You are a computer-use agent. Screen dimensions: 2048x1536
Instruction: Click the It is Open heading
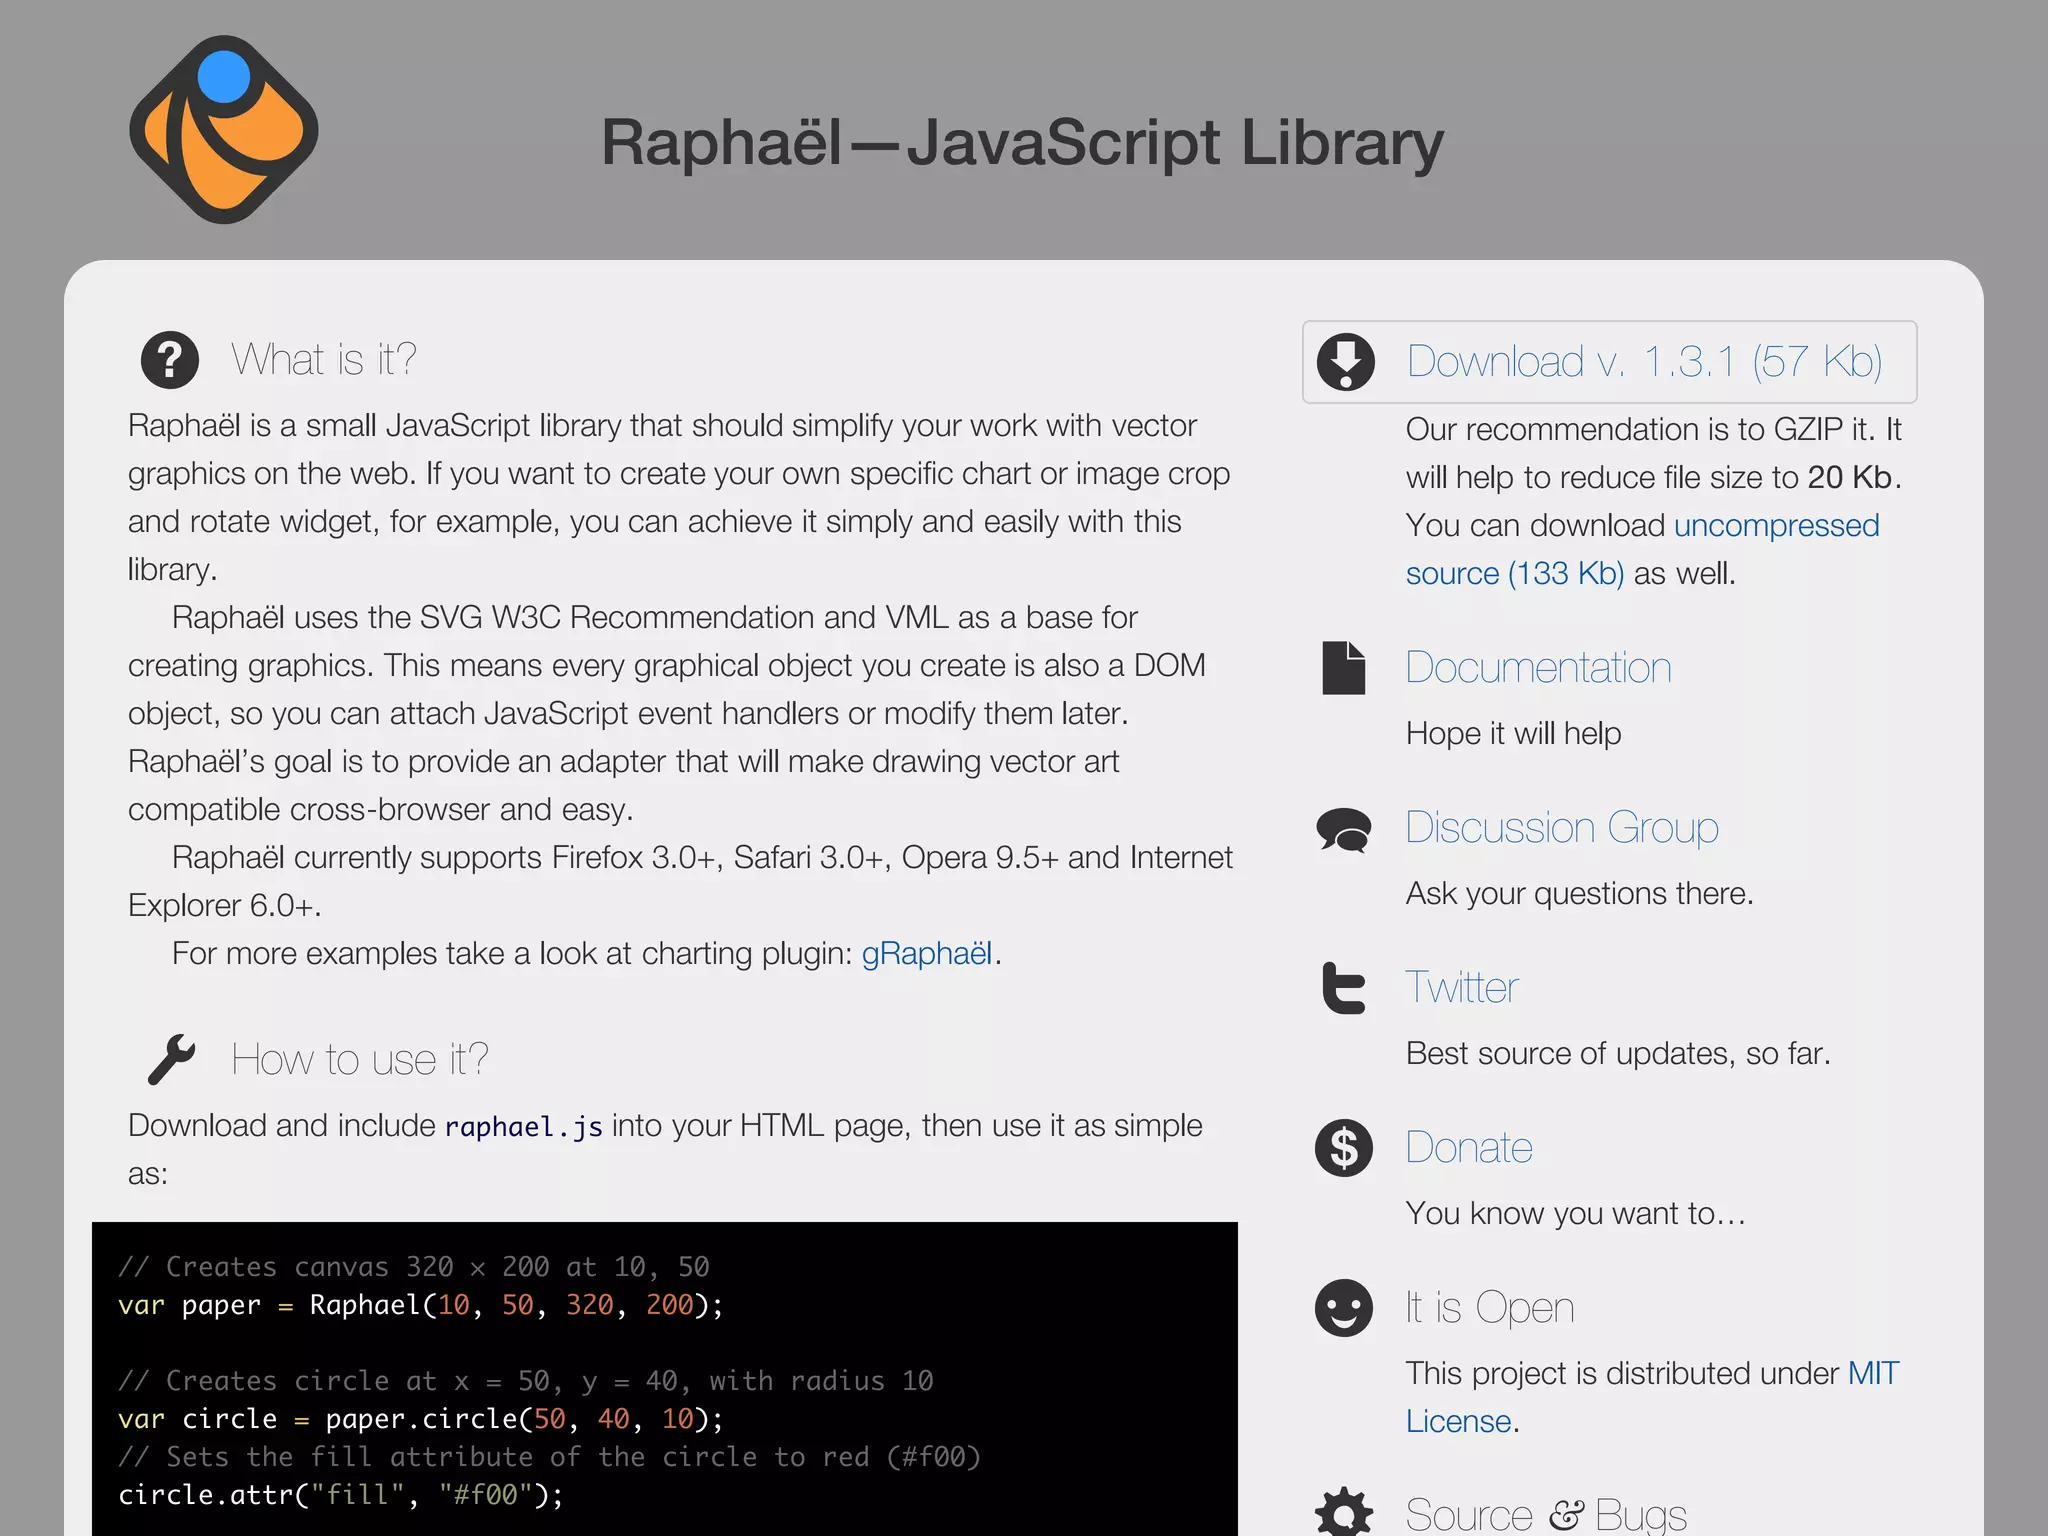[1490, 1308]
